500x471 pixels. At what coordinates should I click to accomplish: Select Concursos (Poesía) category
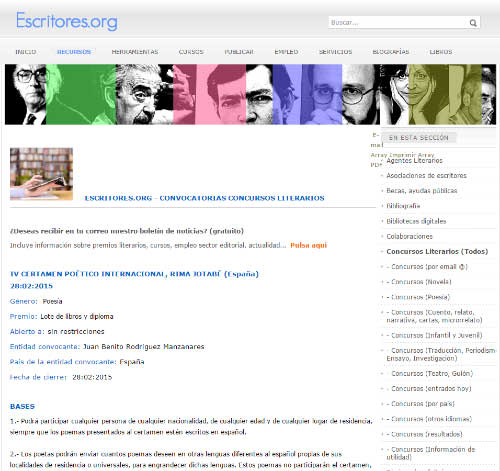(418, 297)
